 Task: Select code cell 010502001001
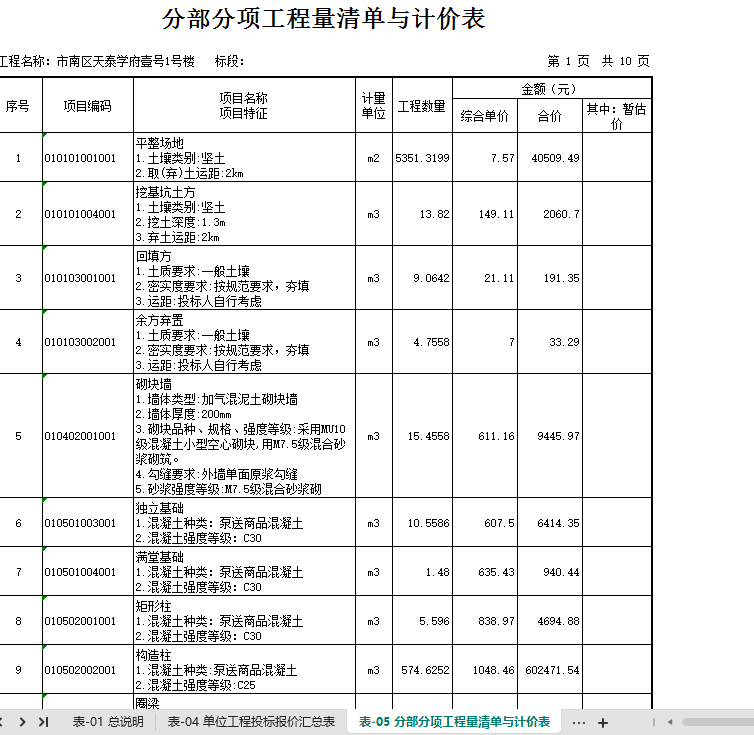click(x=88, y=621)
